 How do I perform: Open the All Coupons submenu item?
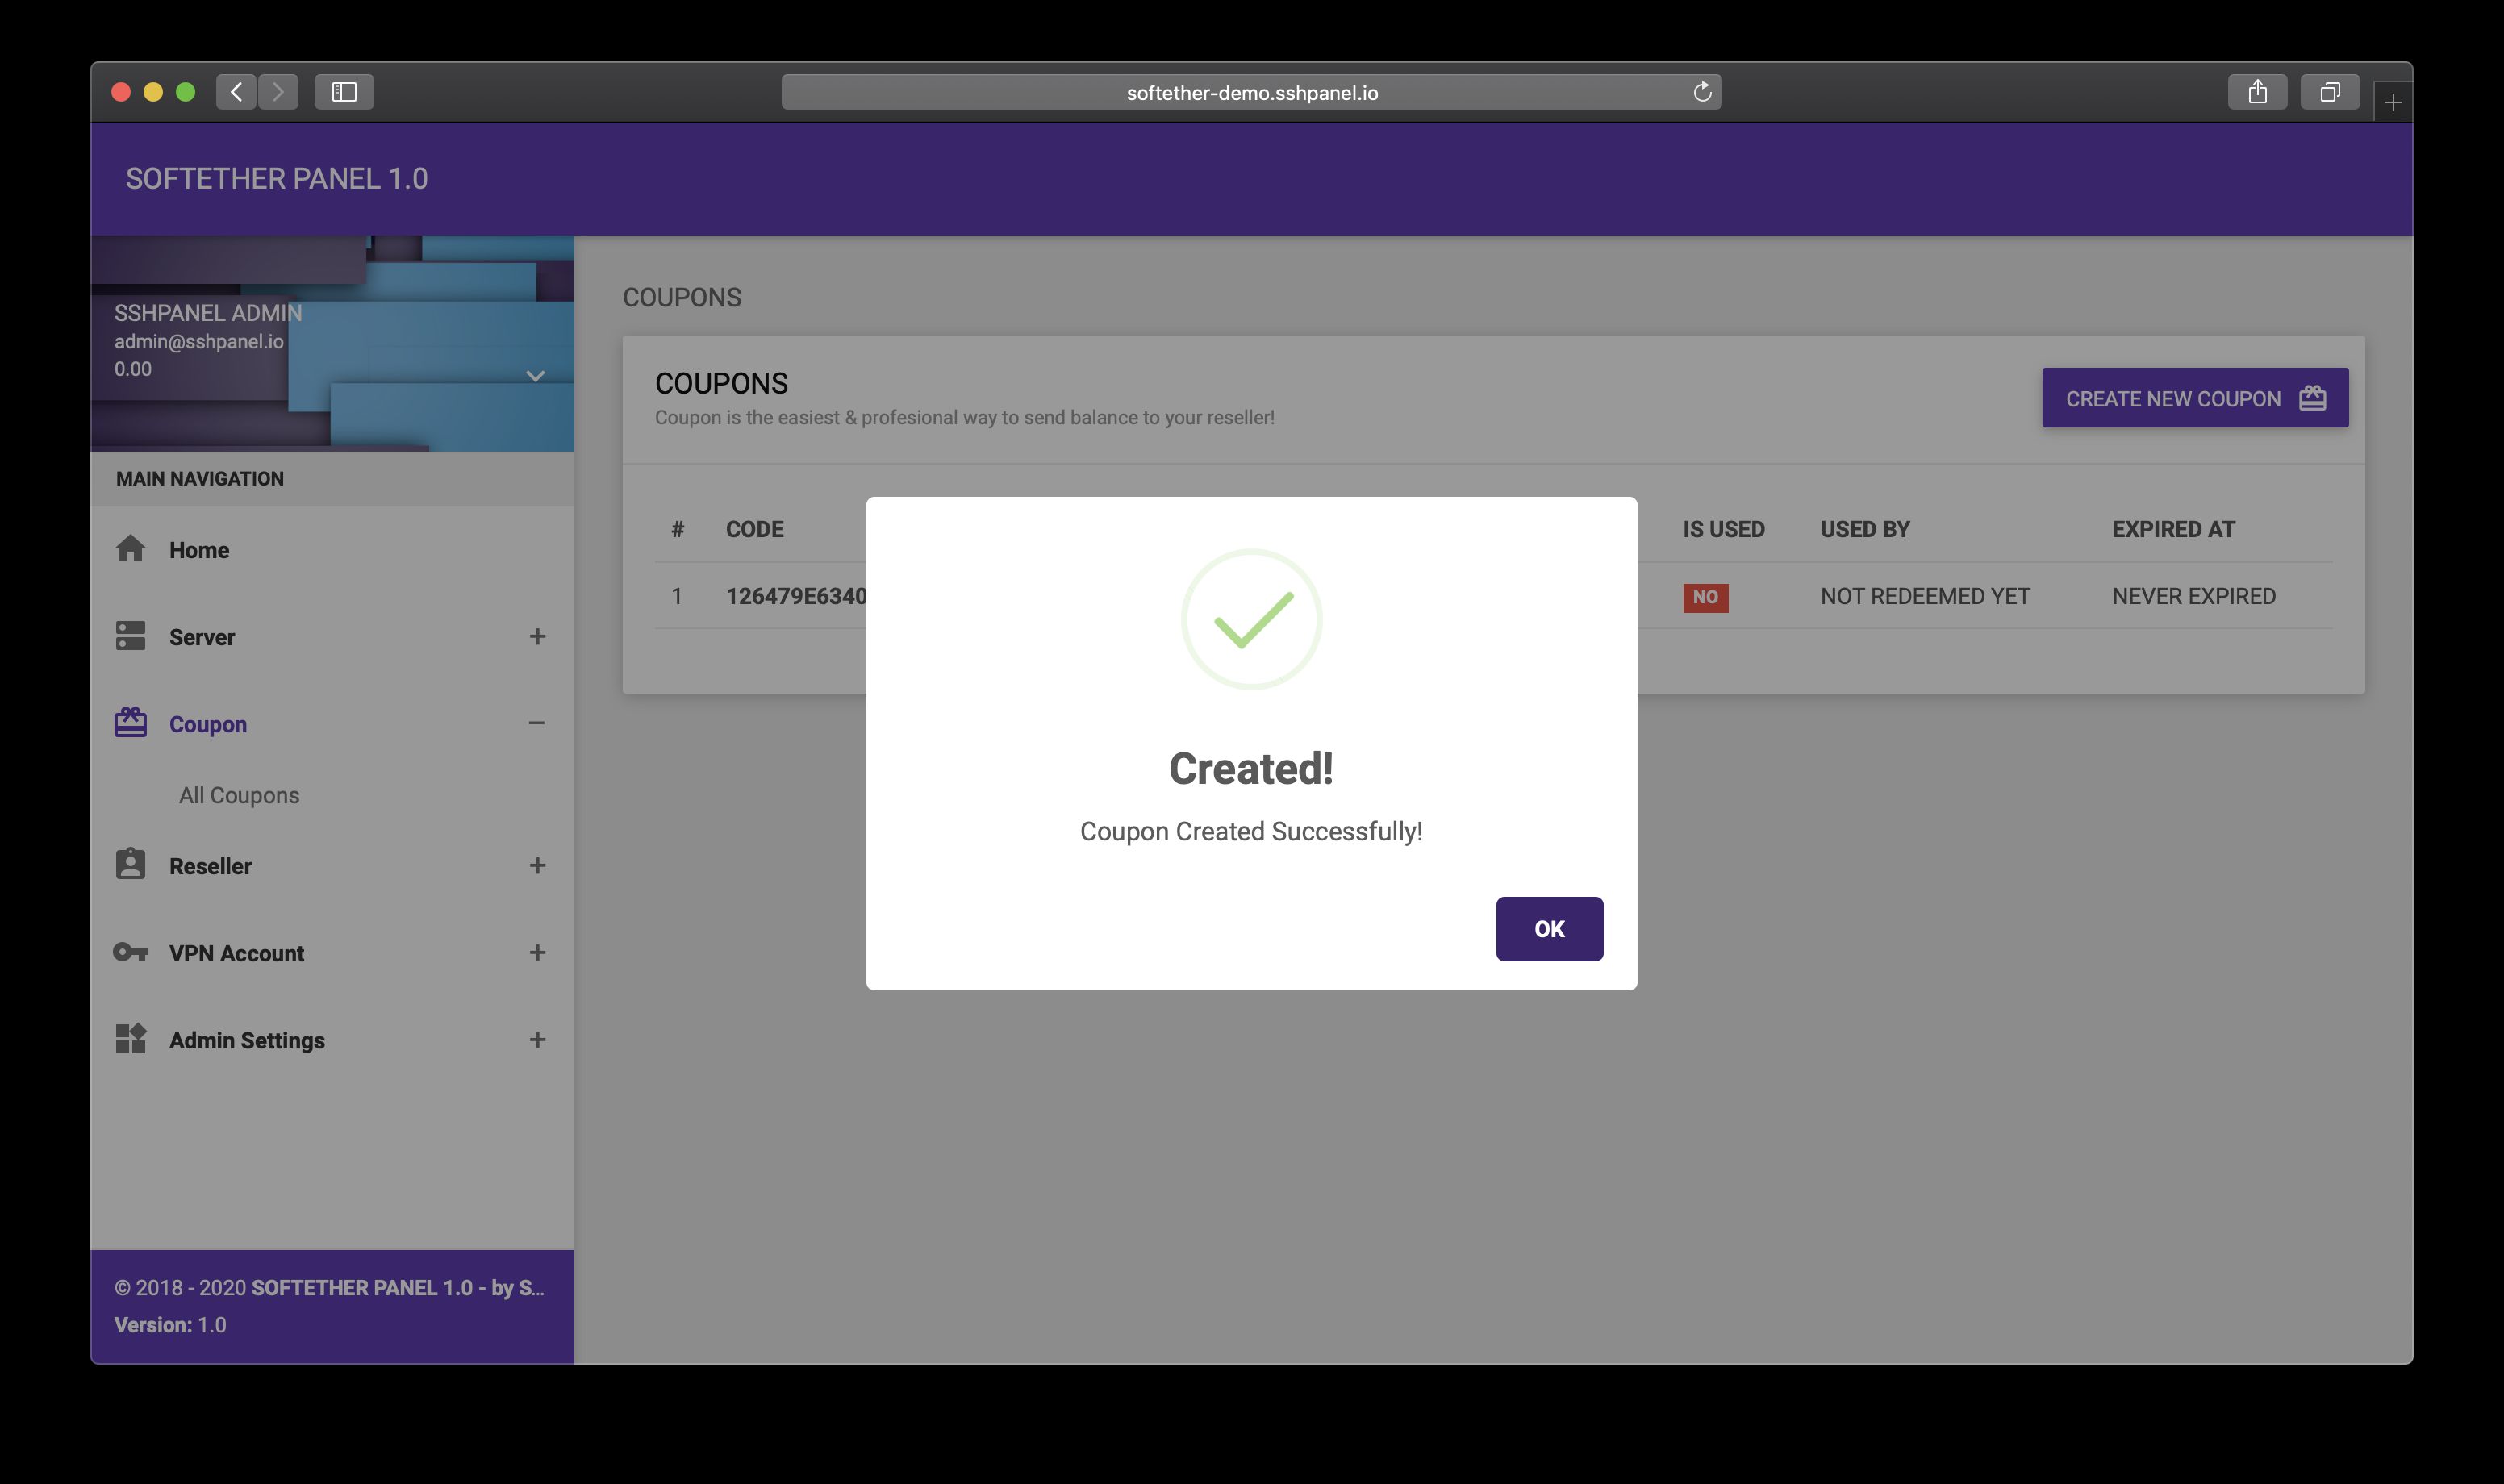[x=239, y=795]
